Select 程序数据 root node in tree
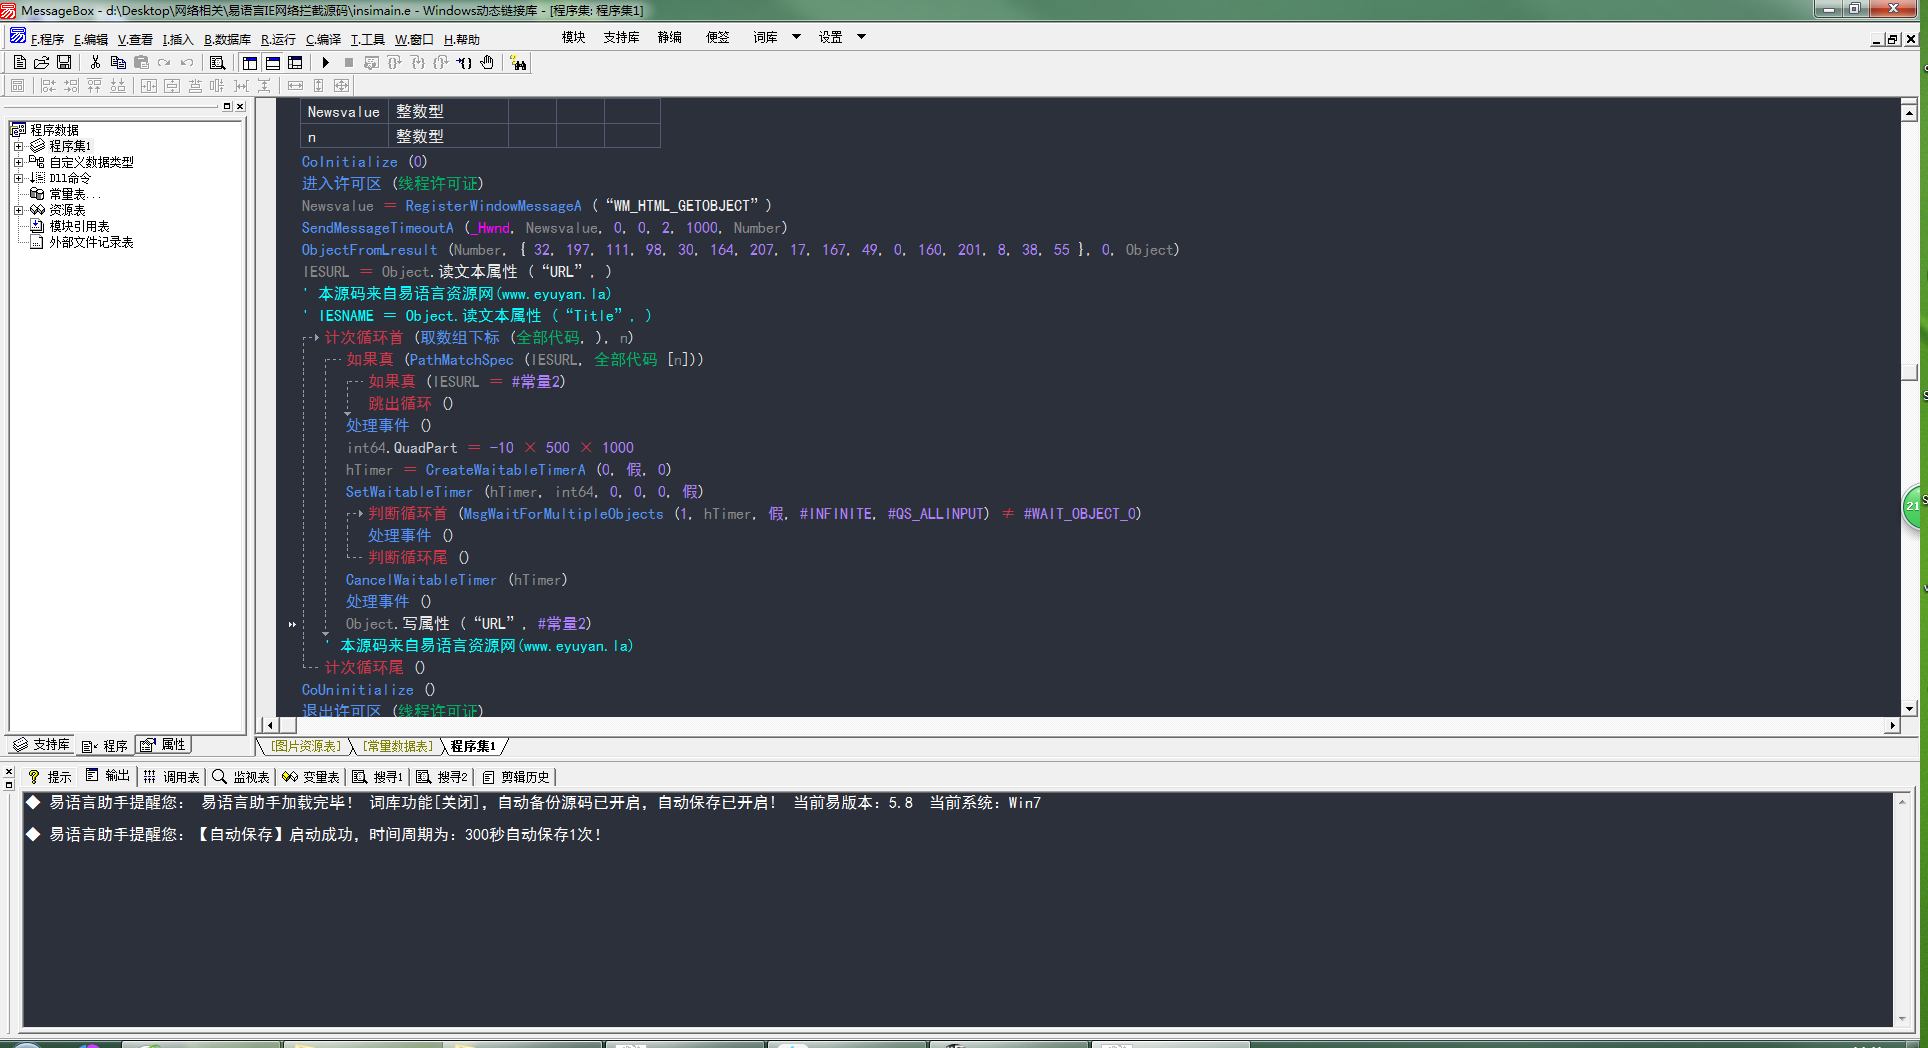This screenshot has height=1048, width=1928. (54, 130)
